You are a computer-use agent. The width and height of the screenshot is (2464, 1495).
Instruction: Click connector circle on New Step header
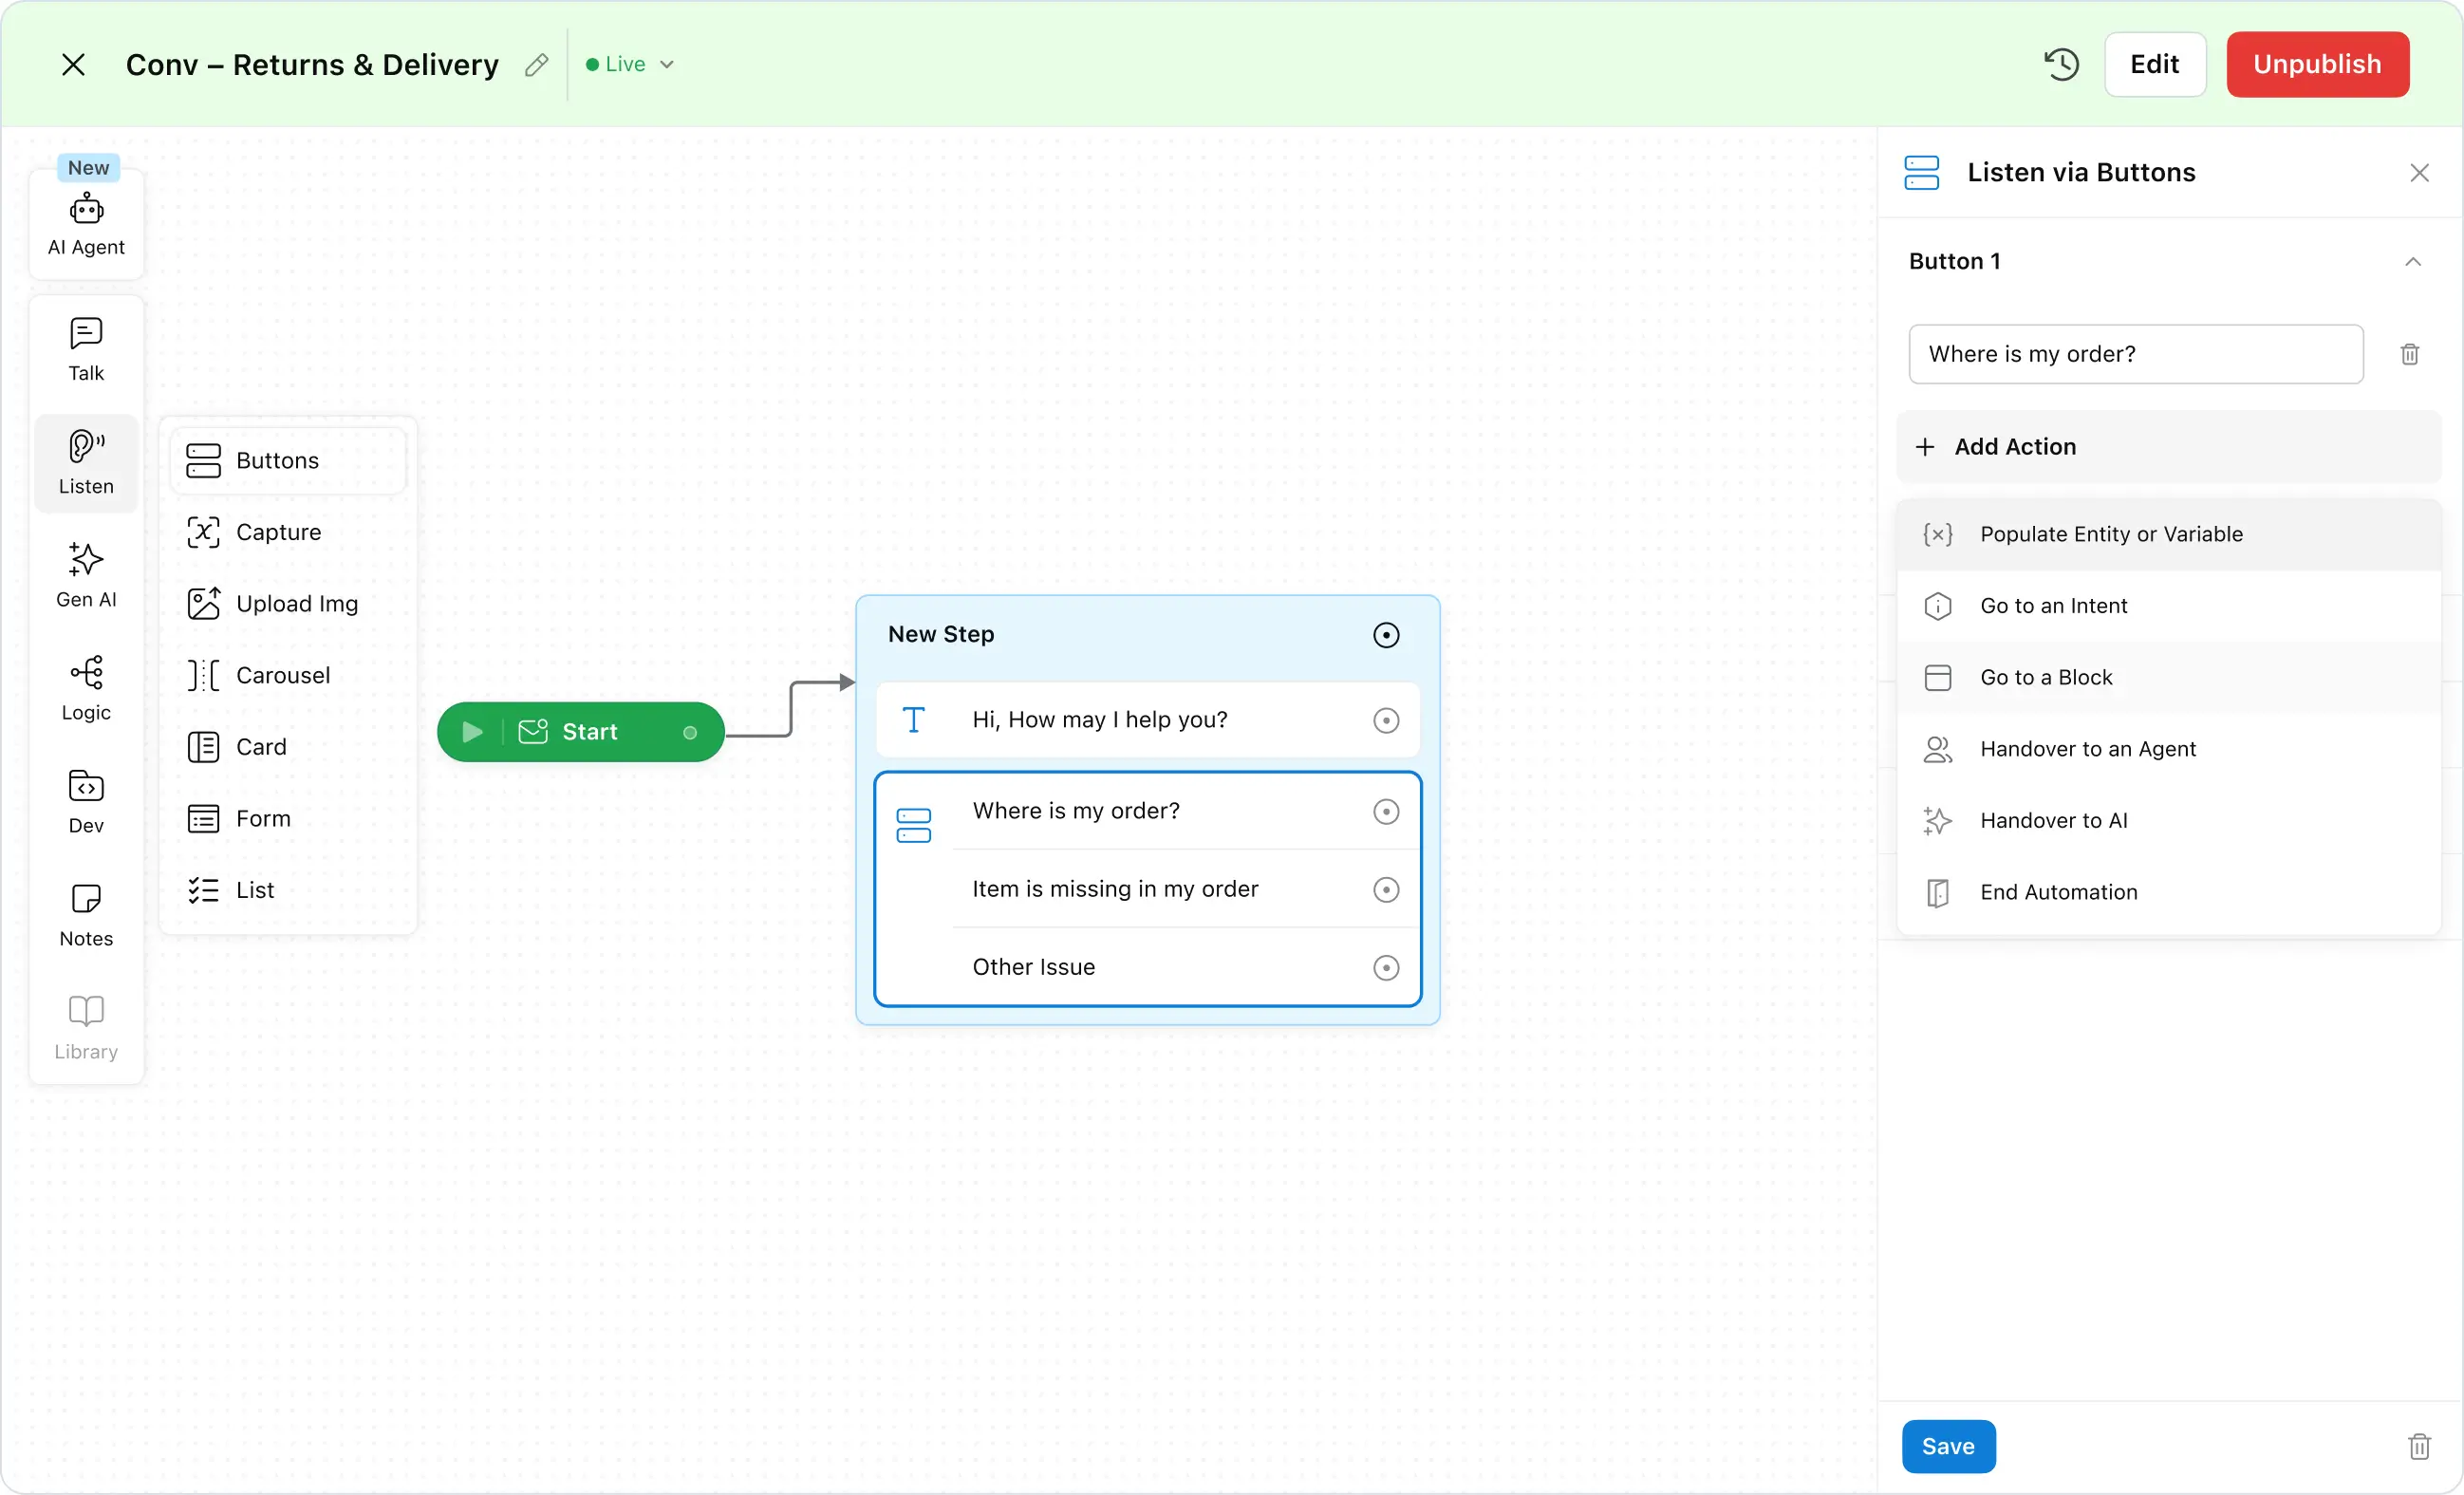tap(1385, 635)
